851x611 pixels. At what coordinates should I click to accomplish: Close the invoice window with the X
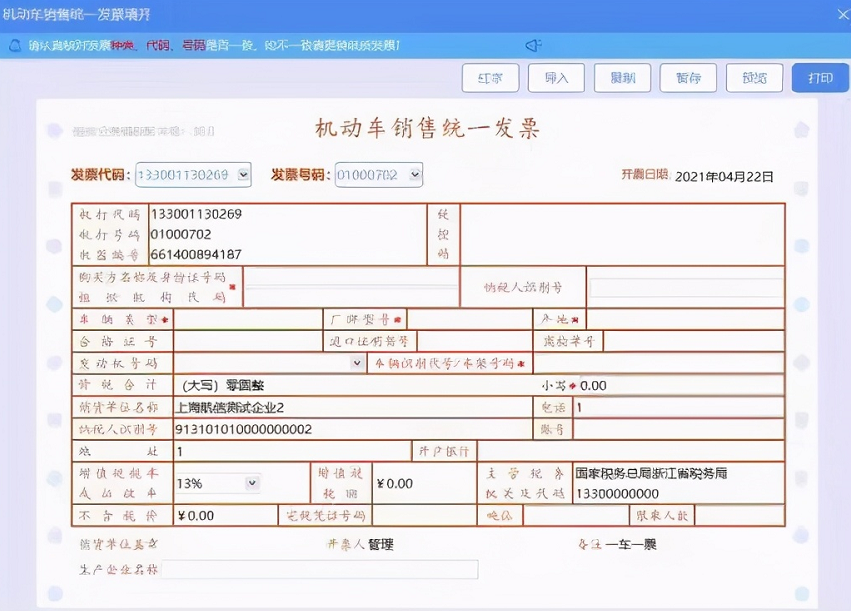point(843,14)
